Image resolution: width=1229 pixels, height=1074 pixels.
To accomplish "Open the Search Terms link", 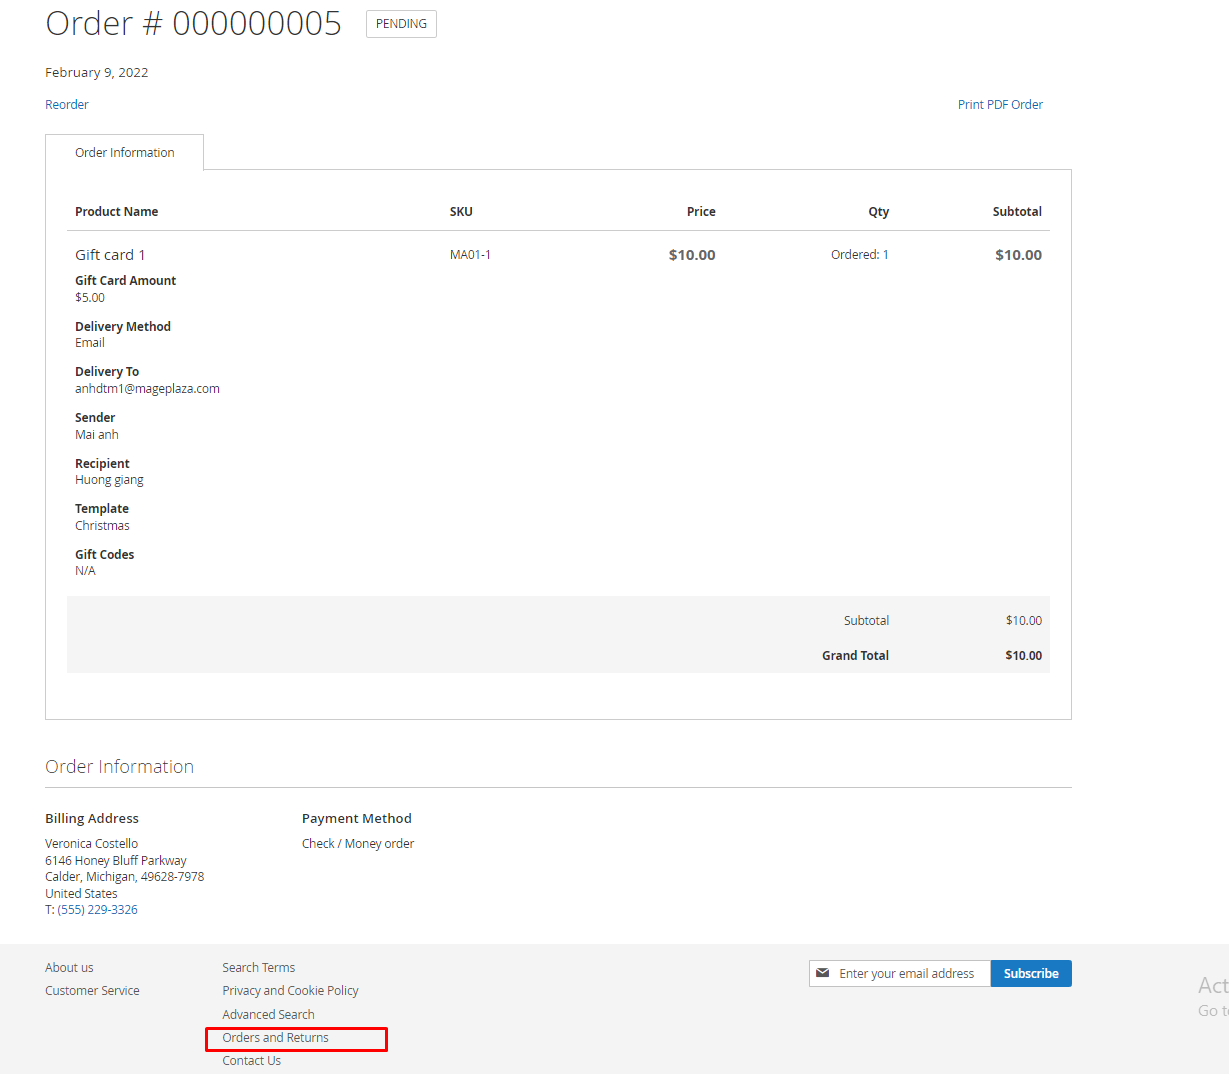I will pos(259,967).
